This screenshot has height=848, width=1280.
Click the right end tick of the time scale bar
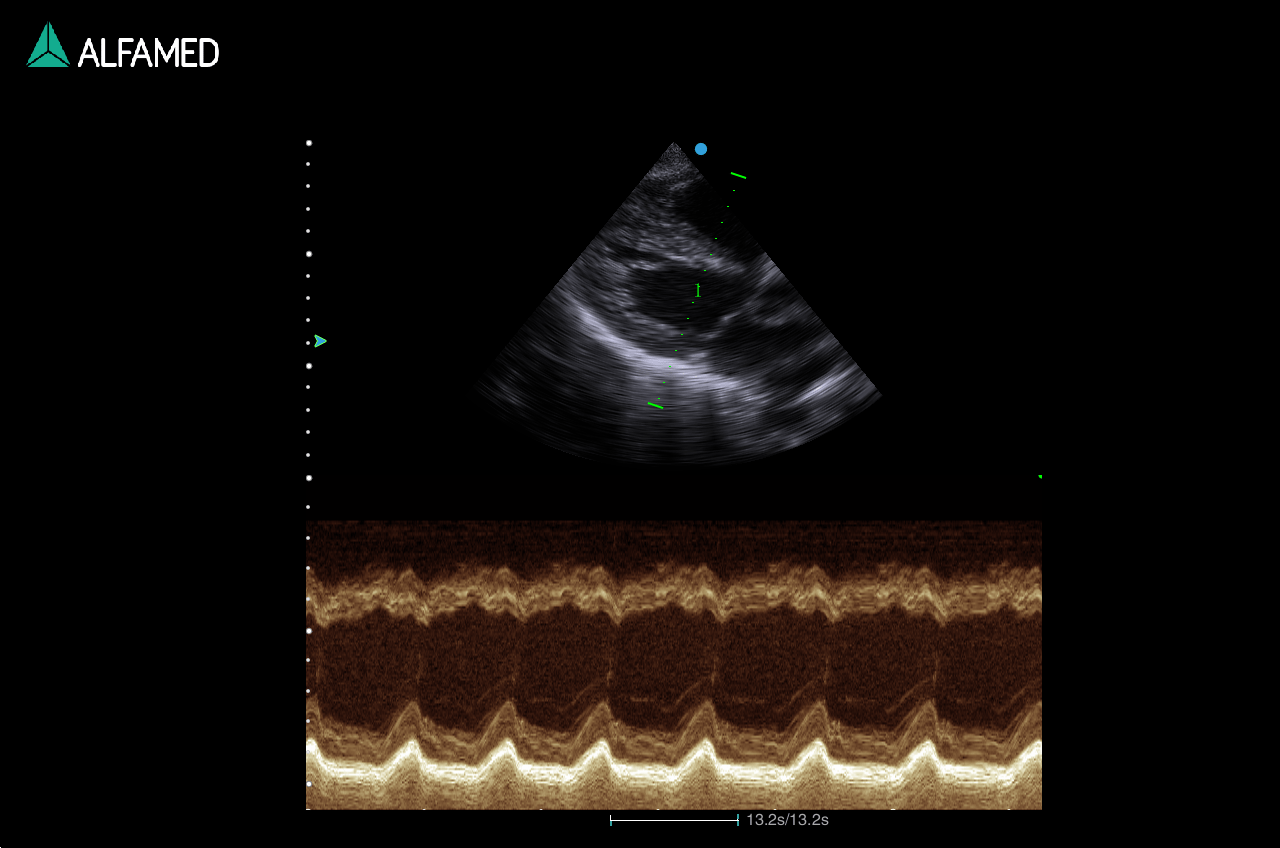pos(738,820)
